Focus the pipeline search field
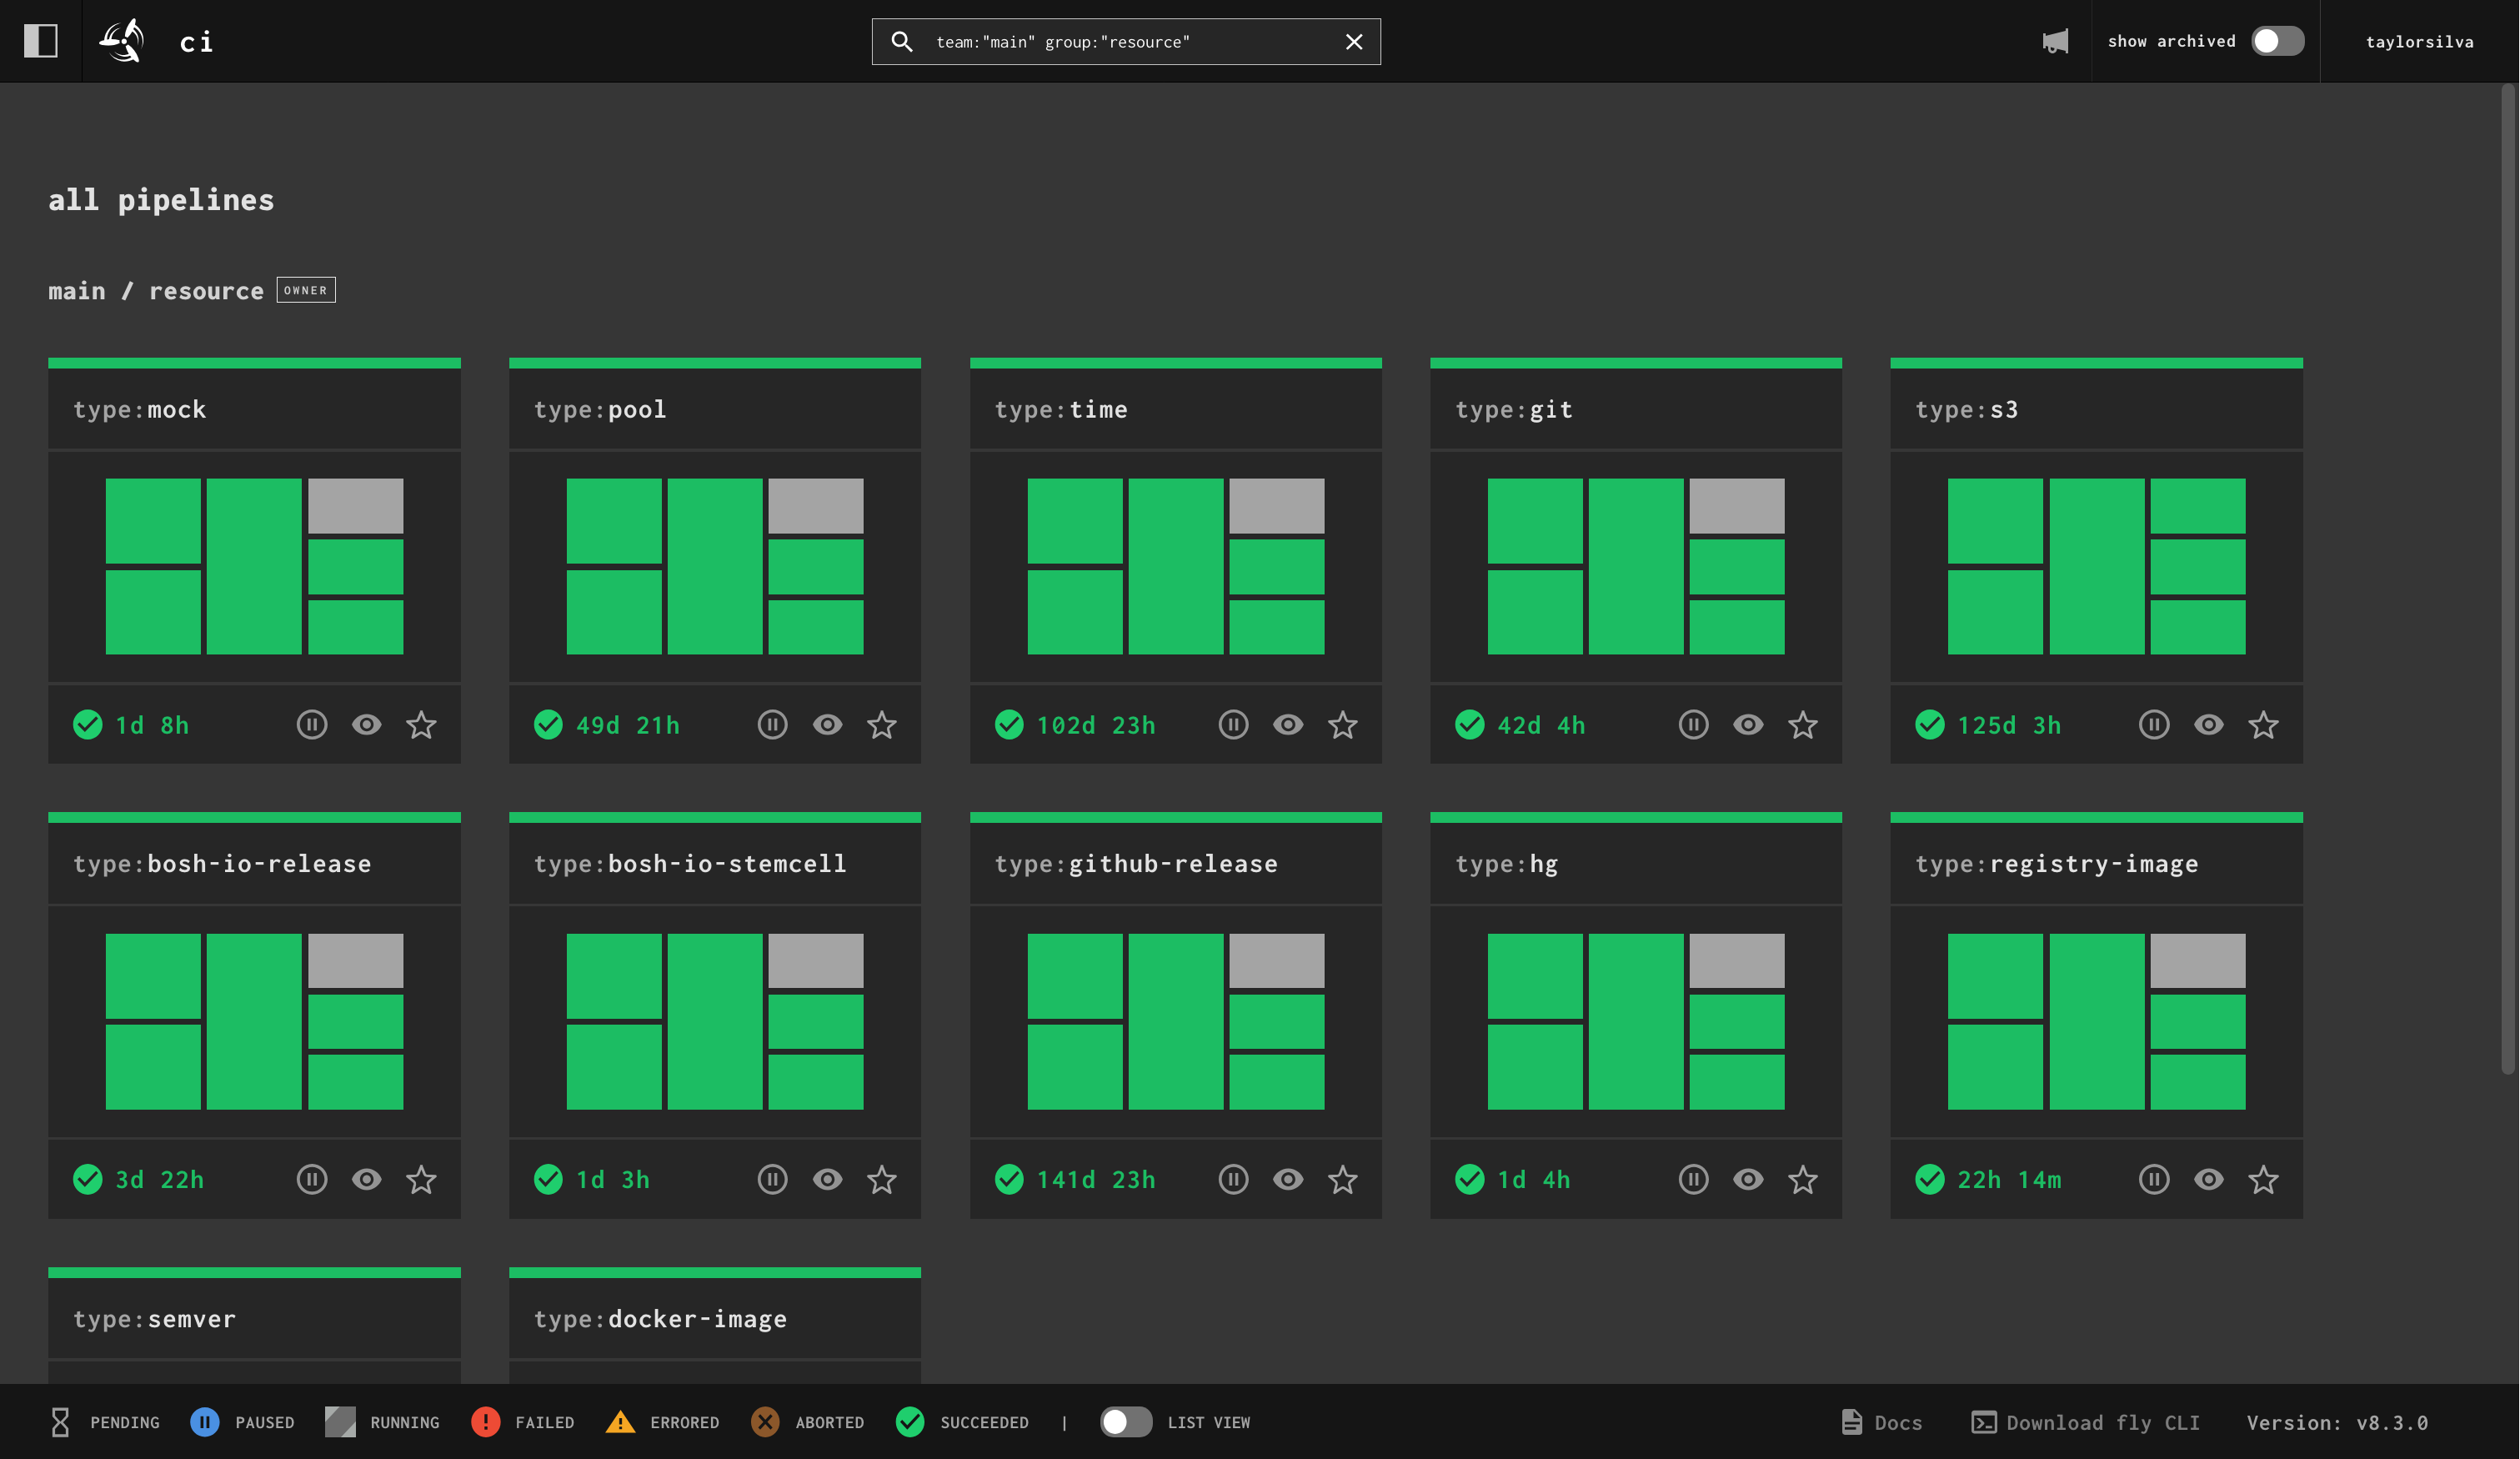This screenshot has width=2520, height=1459. pos(1126,41)
